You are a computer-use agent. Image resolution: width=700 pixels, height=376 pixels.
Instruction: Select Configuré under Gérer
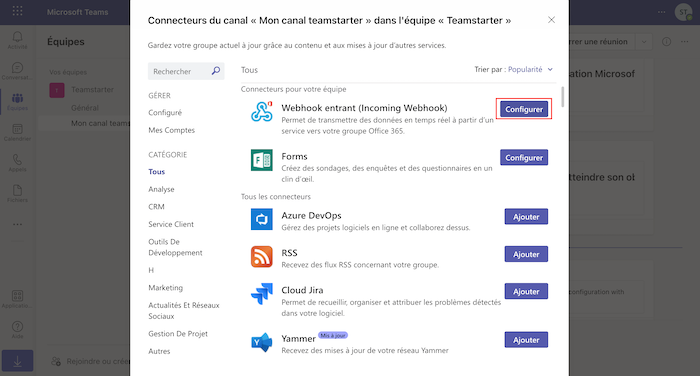tap(165, 113)
